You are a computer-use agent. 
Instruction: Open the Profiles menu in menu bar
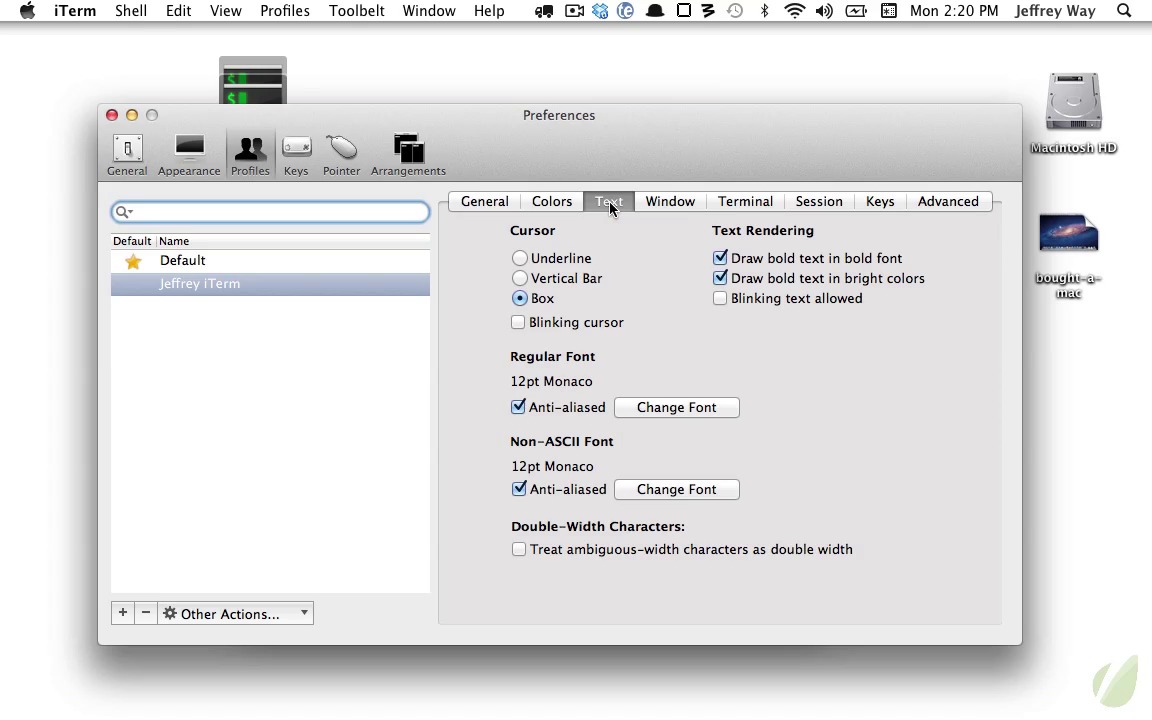tap(284, 11)
